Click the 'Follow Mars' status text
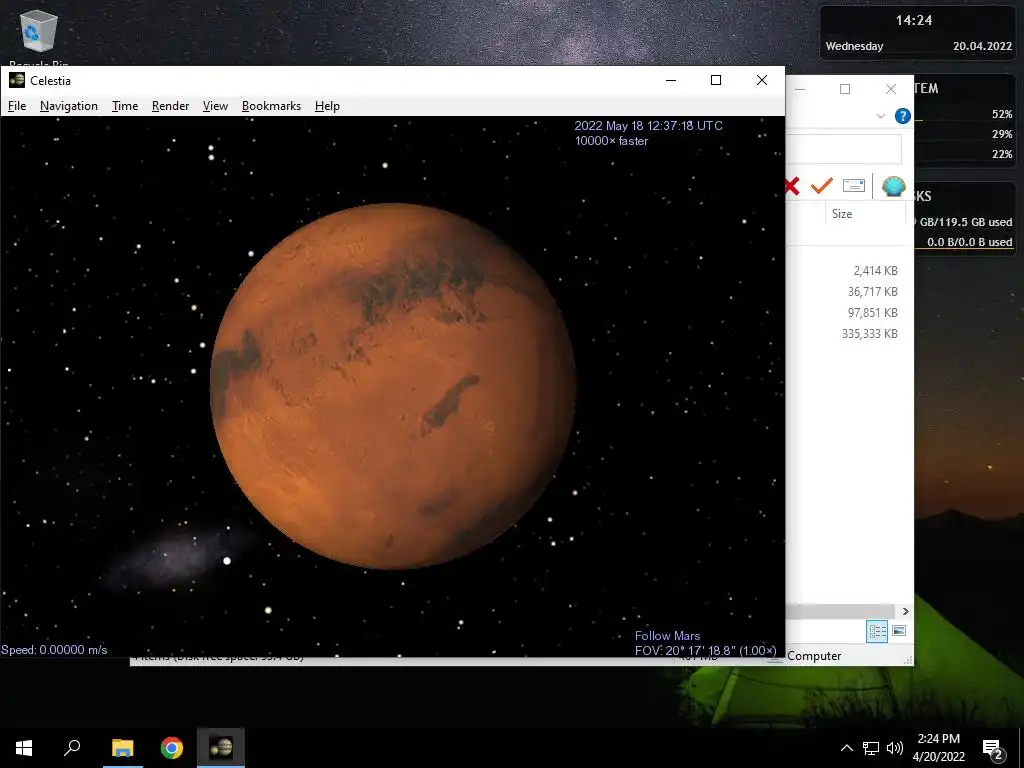Viewport: 1024px width, 768px height. pos(667,635)
